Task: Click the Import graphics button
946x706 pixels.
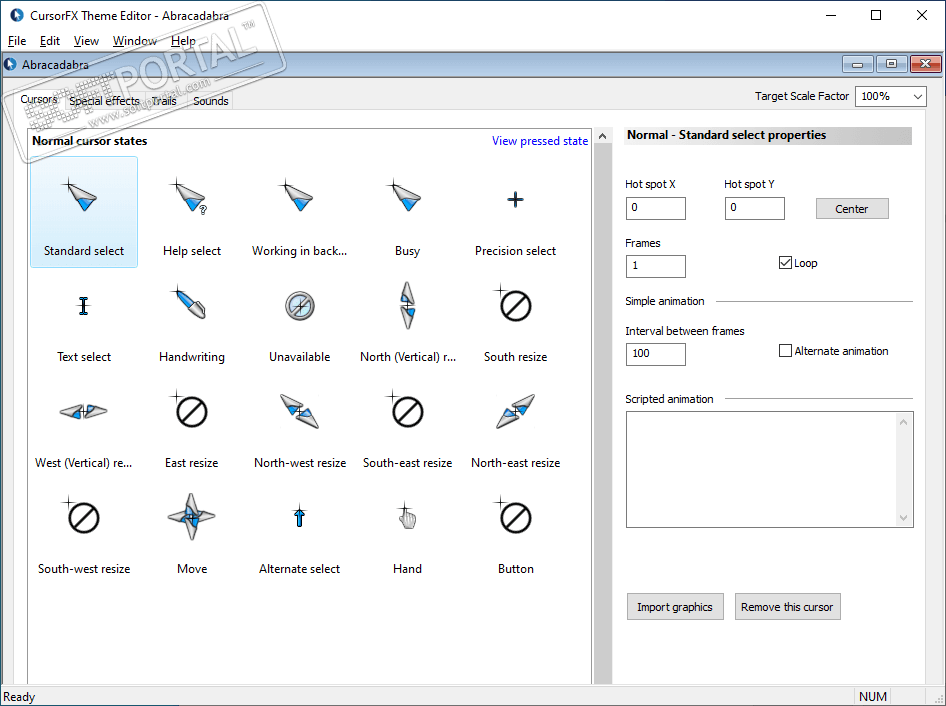Action: tap(675, 607)
